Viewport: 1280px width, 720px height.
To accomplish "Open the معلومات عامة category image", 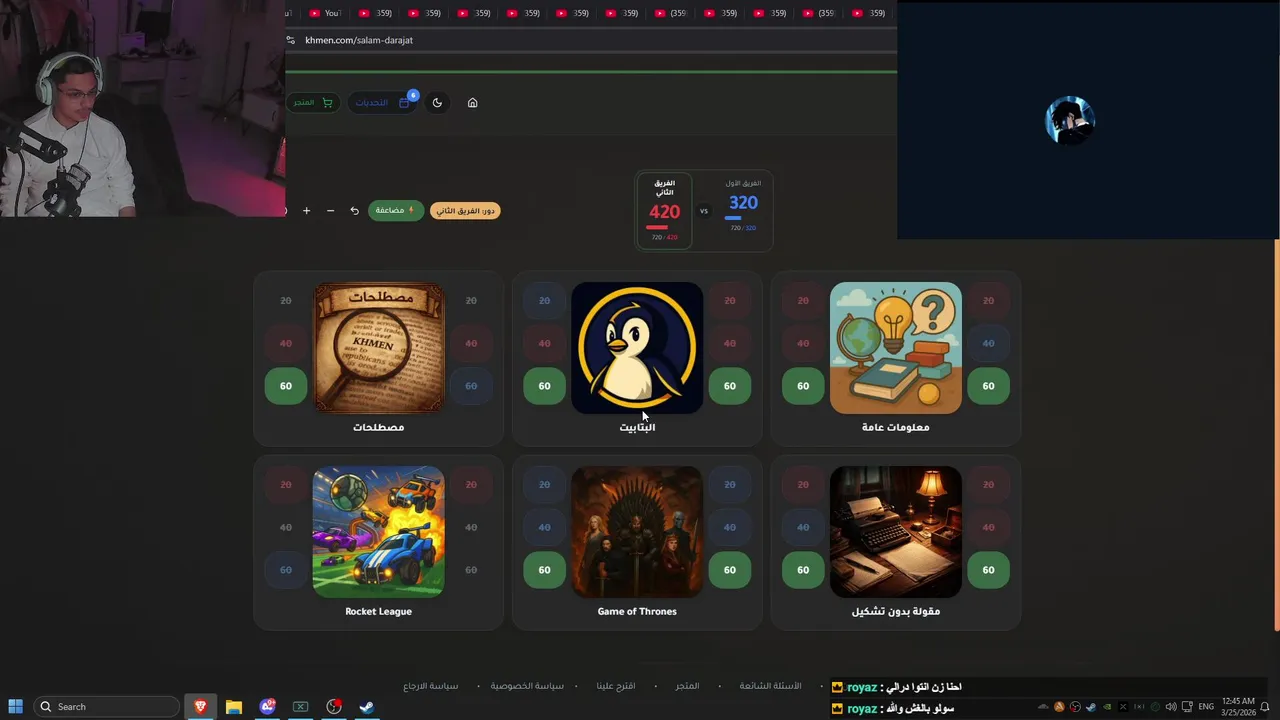I will (895, 347).
